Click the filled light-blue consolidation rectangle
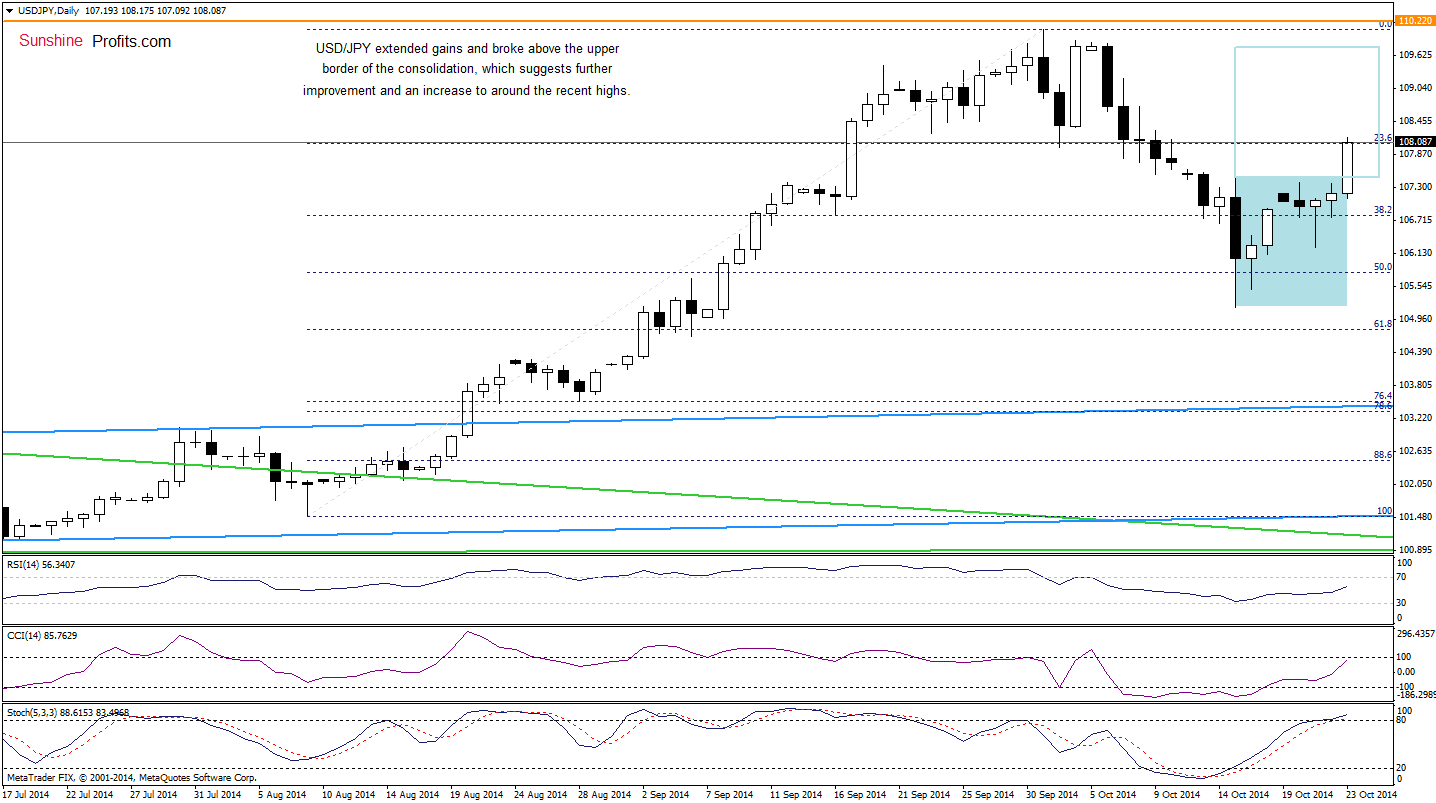The width and height of the screenshot is (1436, 803). pos(1290,241)
